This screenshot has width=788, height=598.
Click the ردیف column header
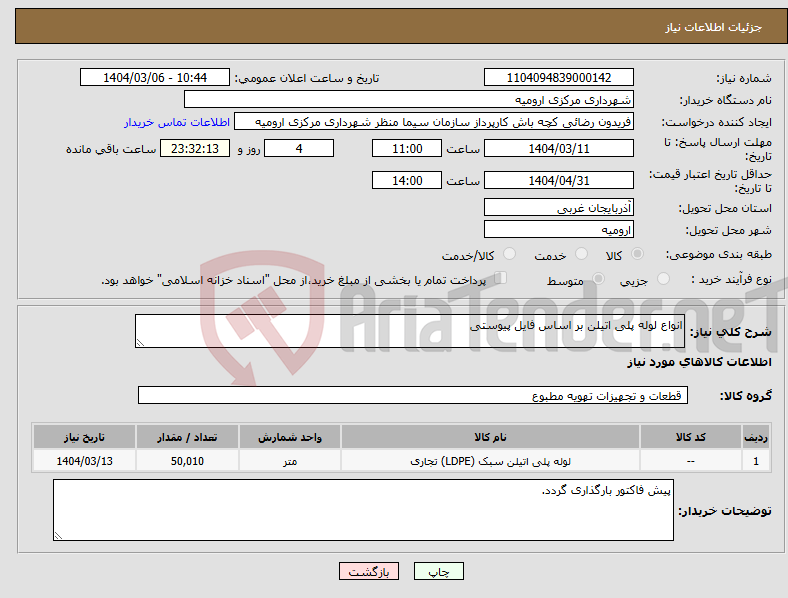click(756, 437)
